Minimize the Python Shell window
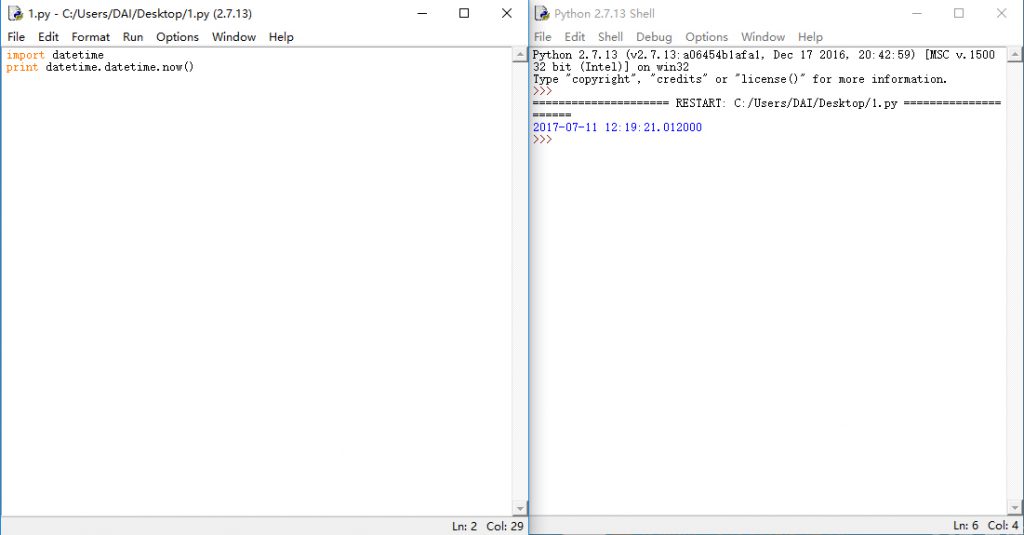This screenshot has width=1024, height=535. tap(917, 13)
